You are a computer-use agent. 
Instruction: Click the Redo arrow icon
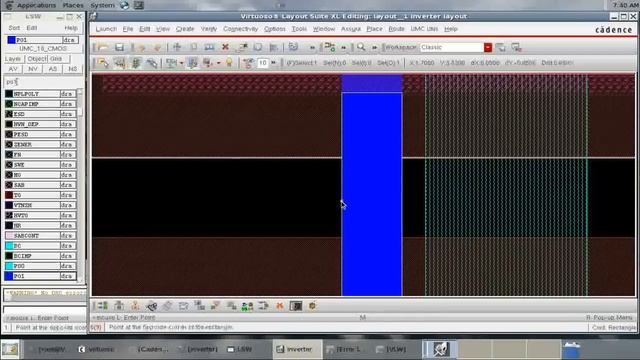(x=158, y=47)
